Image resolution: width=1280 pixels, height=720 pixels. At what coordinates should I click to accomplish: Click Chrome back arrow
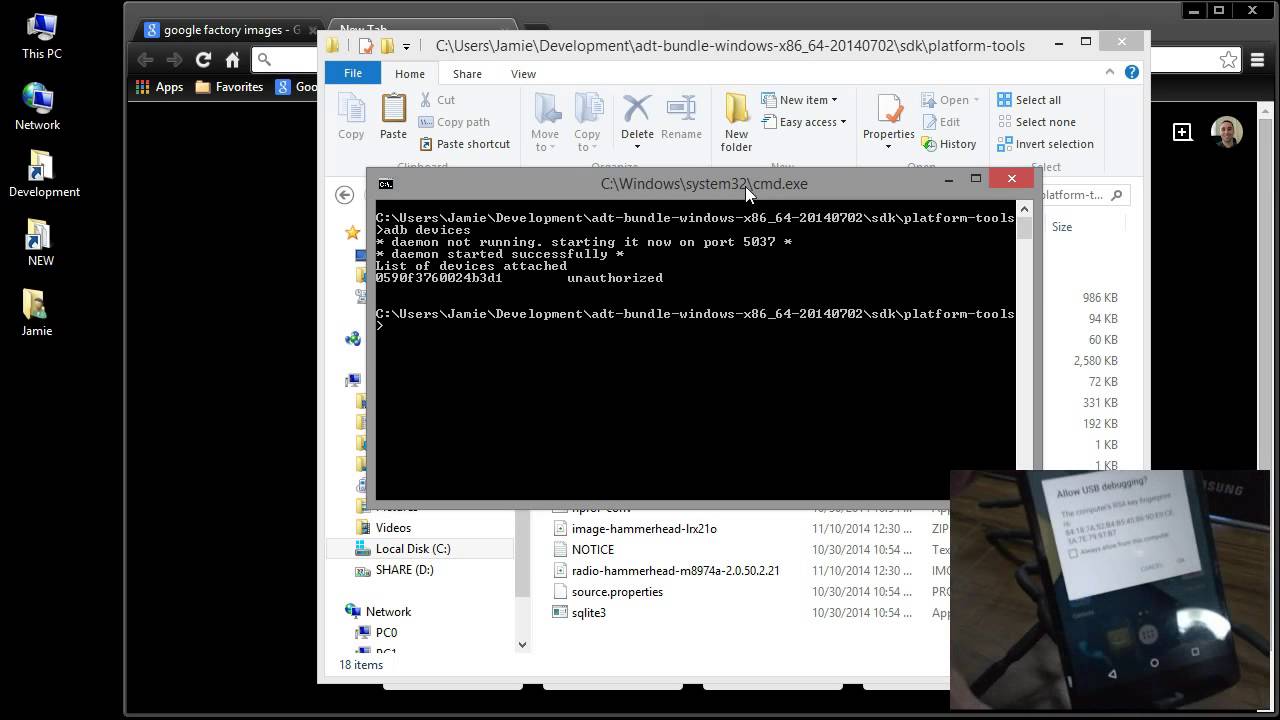pos(146,60)
